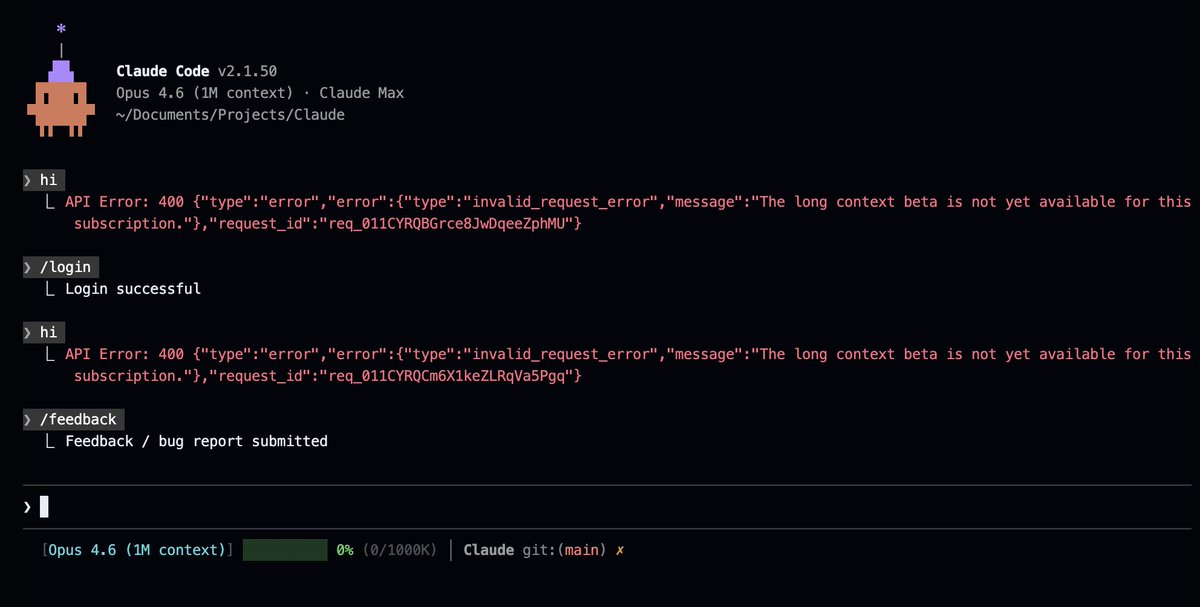Click the purple asterisk above the mascot

[x=61, y=28]
